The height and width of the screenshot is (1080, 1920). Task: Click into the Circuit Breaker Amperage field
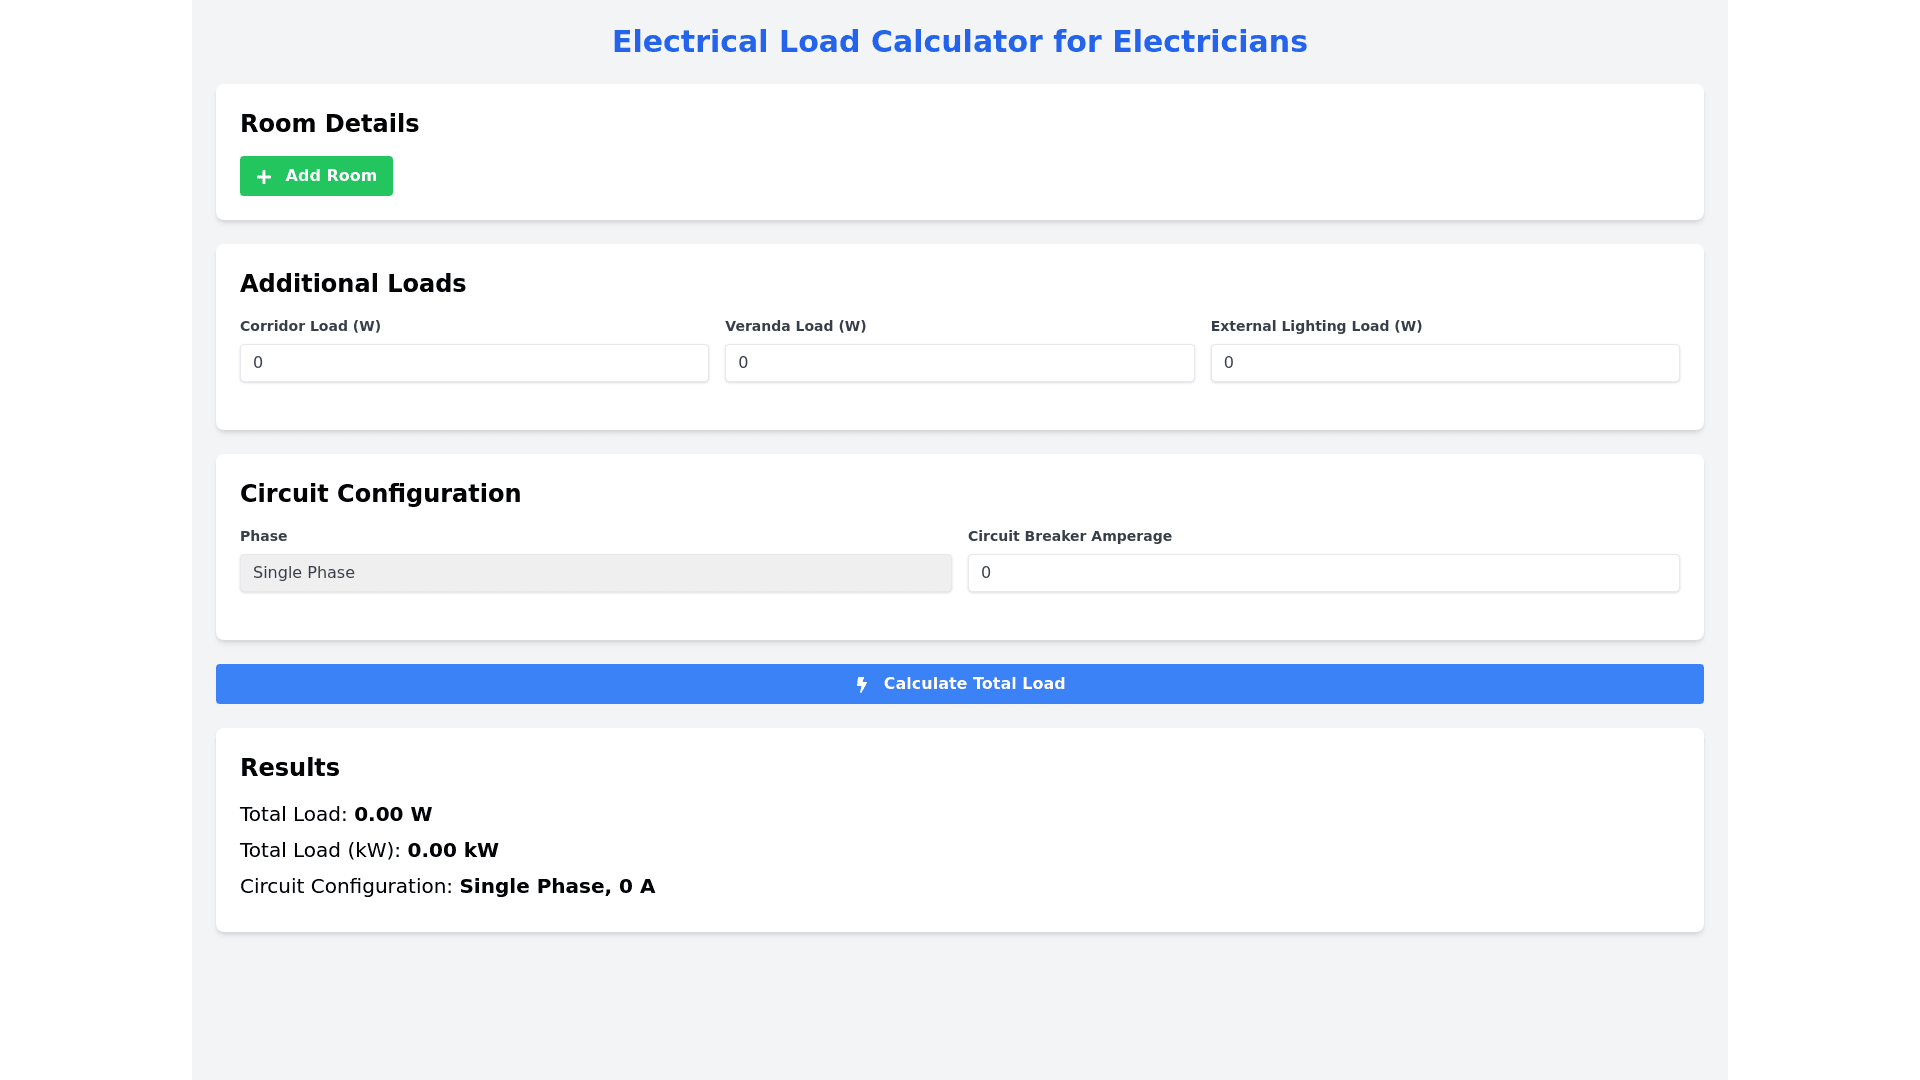(x=1323, y=573)
